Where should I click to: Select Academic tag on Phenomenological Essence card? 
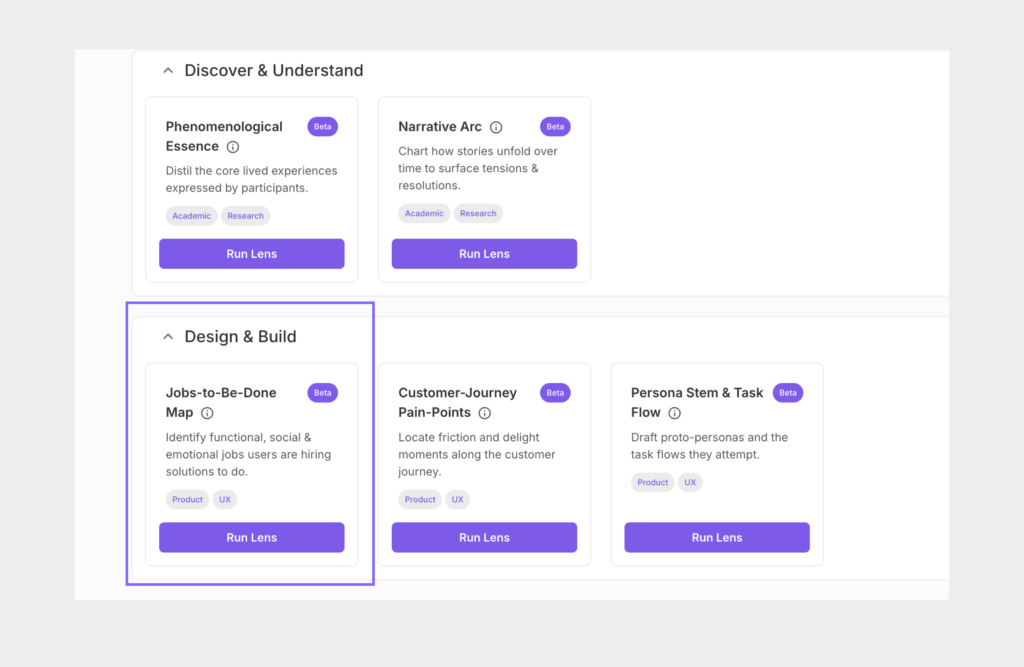[191, 216]
